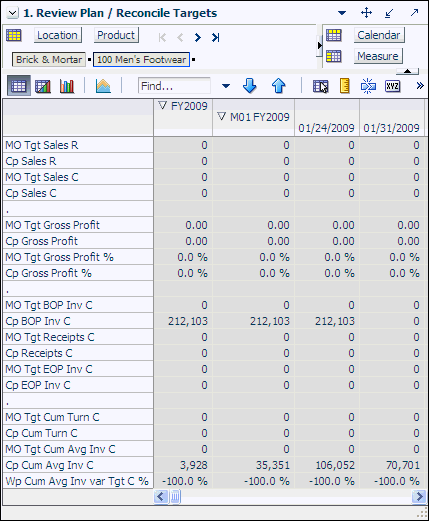Select the MO Tgt EOP Inv C row
429x521 pixels.
pyautogui.click(x=78, y=369)
